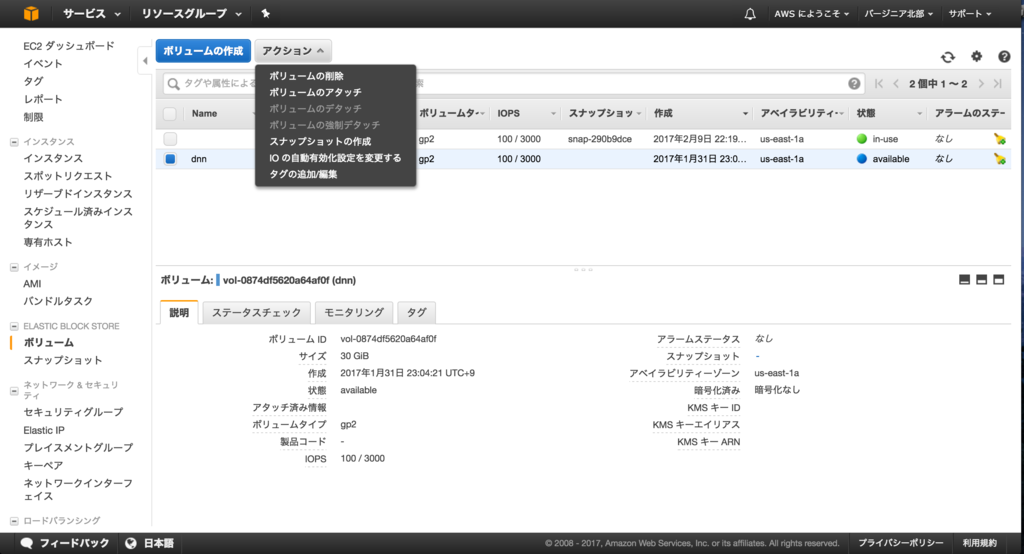Switch to the ステータスチェック tab
This screenshot has height=554, width=1024.
pyautogui.click(x=256, y=312)
